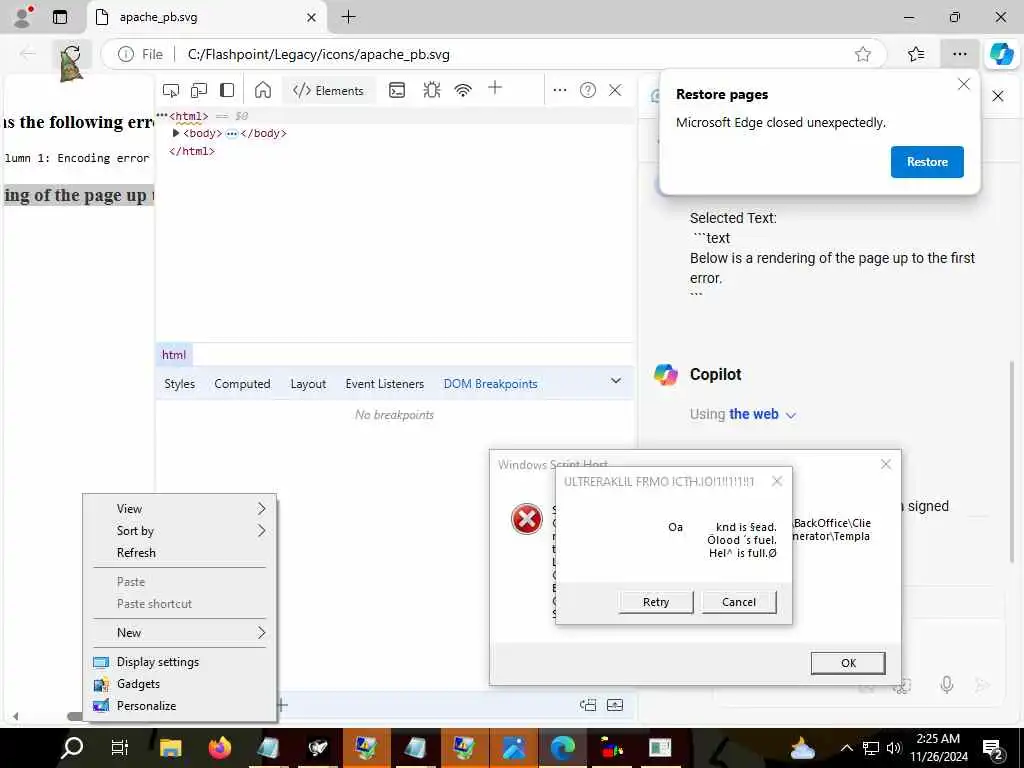Close the DevTools panel
The image size is (1024, 768).
click(615, 90)
